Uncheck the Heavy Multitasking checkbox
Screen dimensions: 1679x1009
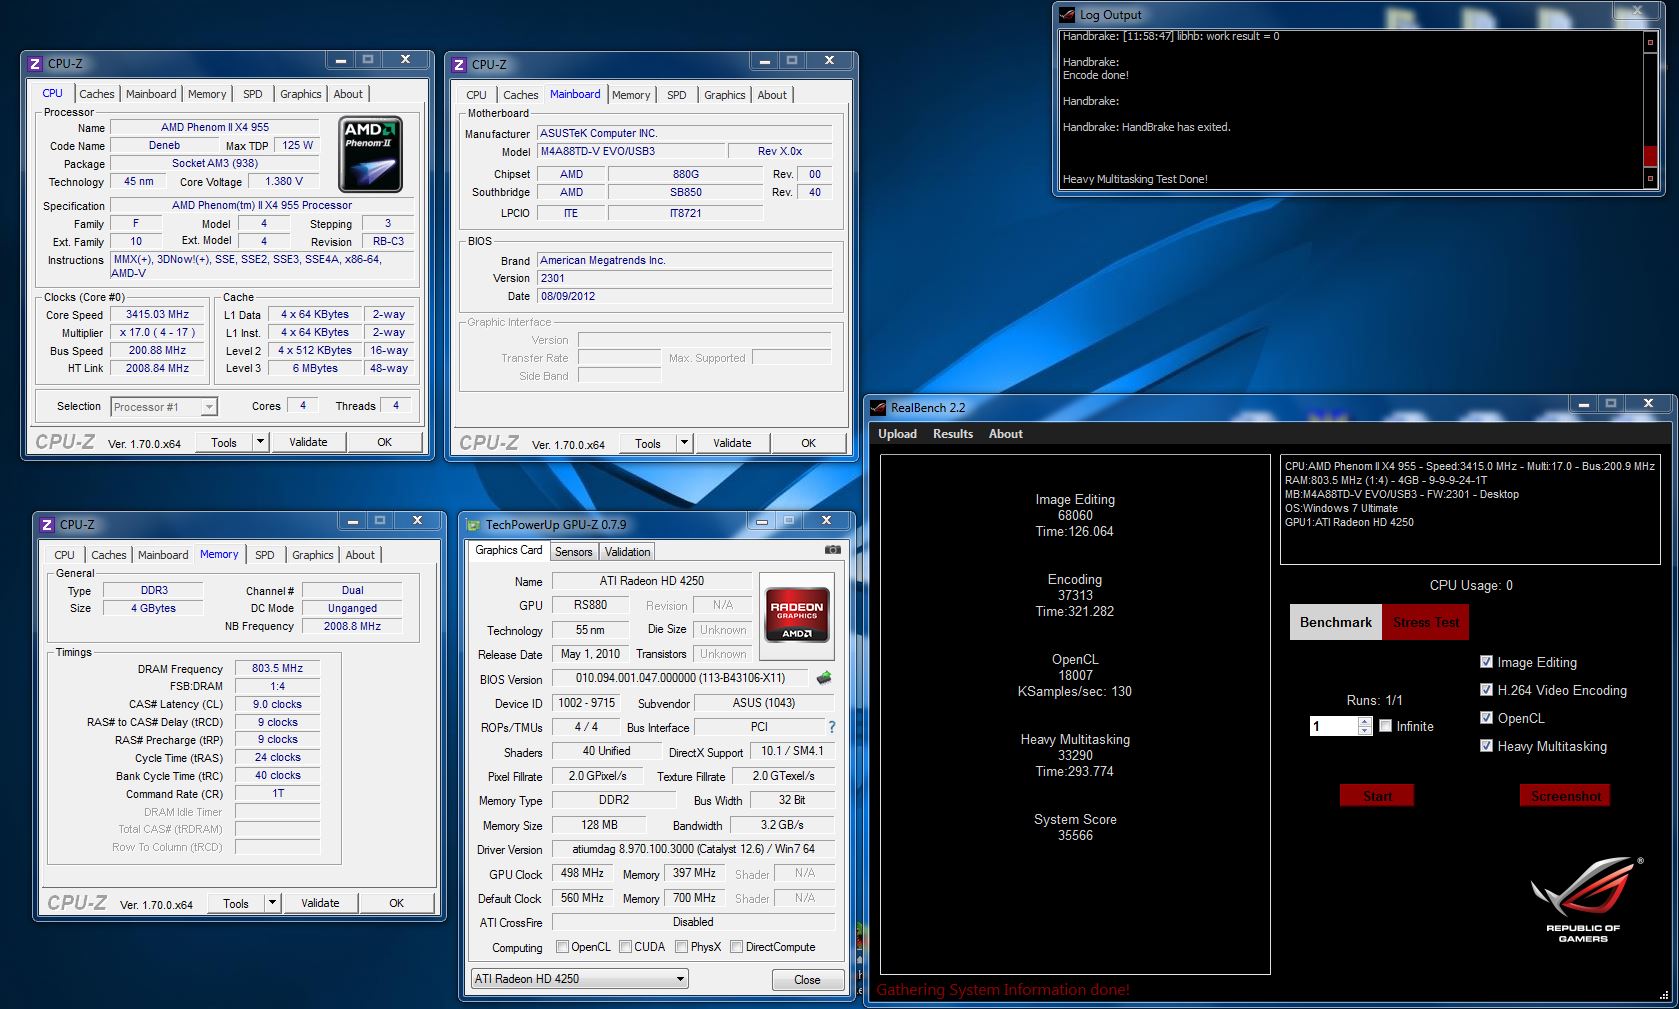pos(1486,746)
